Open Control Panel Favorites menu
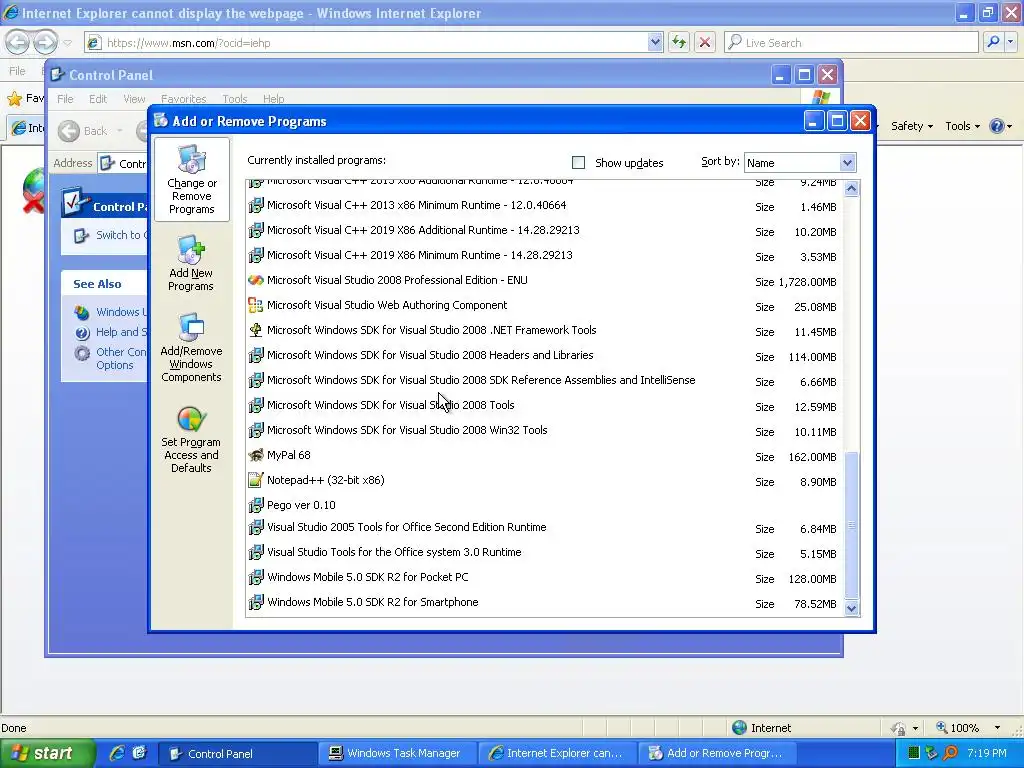This screenshot has height=768, width=1024. [x=184, y=99]
